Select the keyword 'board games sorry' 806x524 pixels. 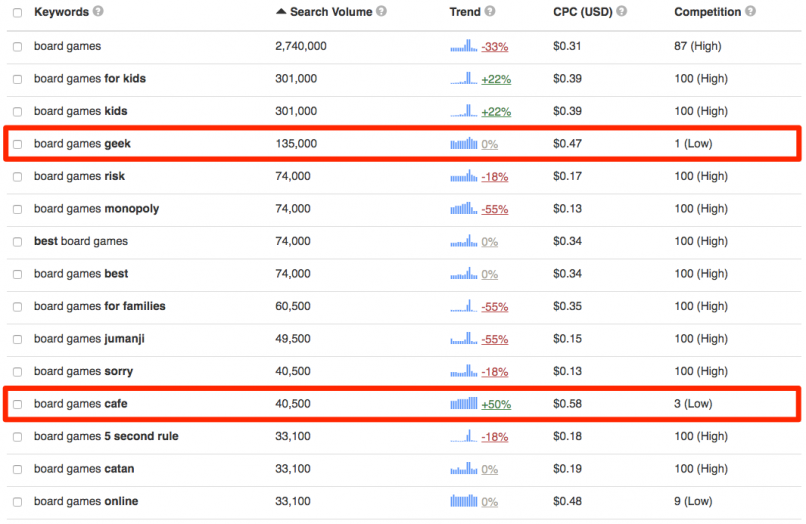click(83, 371)
